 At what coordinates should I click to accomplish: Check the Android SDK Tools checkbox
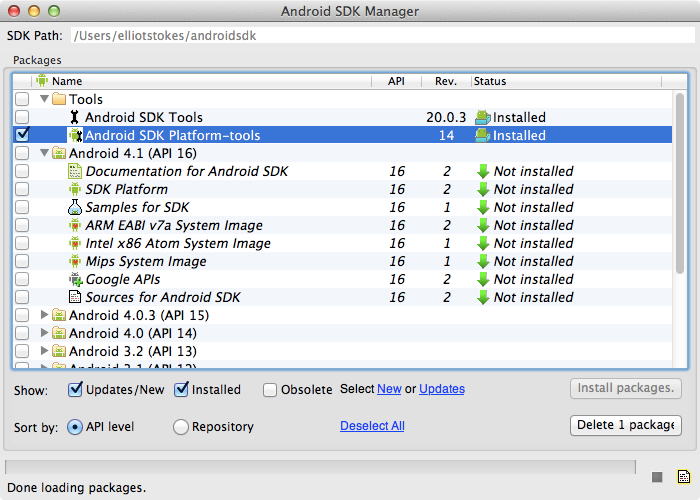(22, 117)
